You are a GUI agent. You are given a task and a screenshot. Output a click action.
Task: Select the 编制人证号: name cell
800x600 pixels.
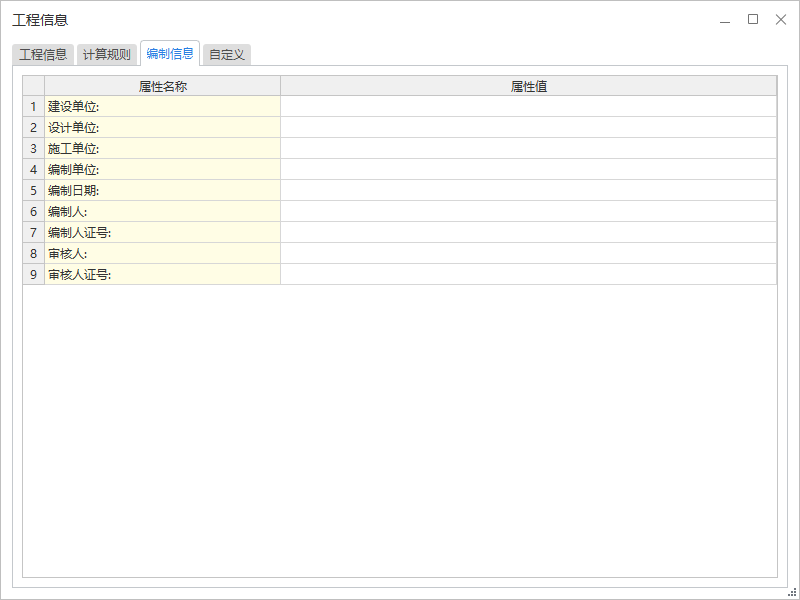(x=162, y=232)
